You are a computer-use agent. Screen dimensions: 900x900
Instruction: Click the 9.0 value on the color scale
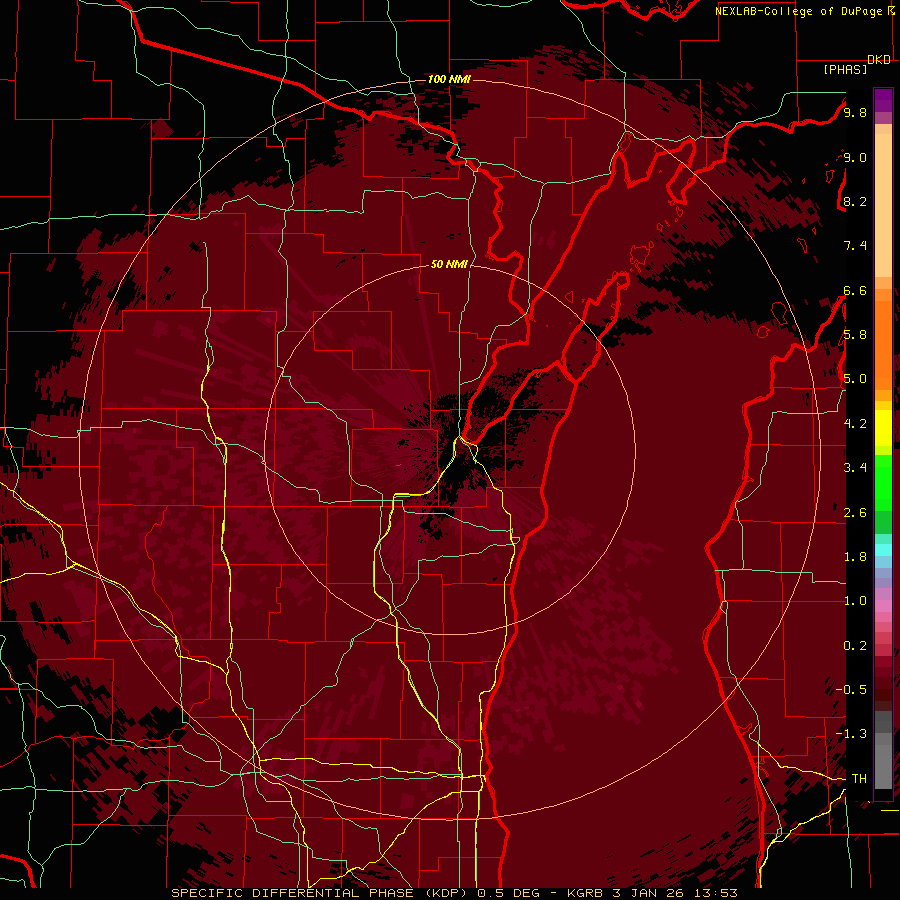pyautogui.click(x=855, y=157)
